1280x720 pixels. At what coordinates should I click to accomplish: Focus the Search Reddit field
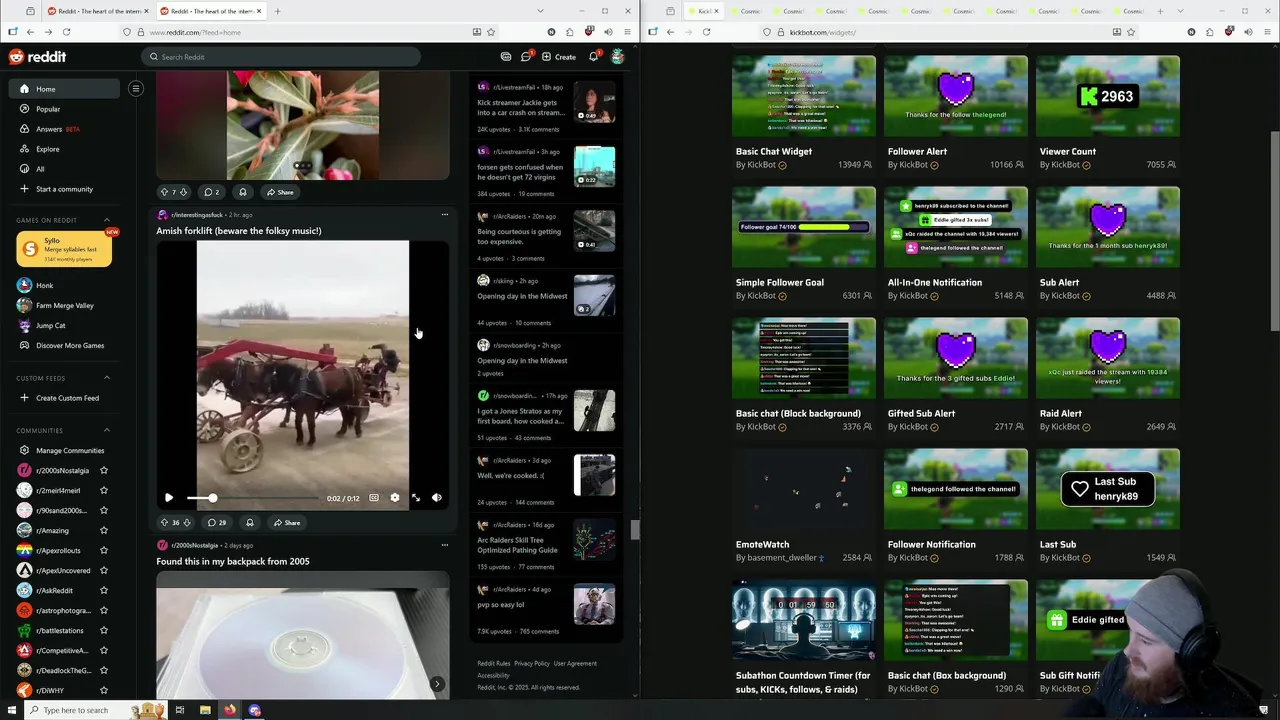click(x=281, y=57)
